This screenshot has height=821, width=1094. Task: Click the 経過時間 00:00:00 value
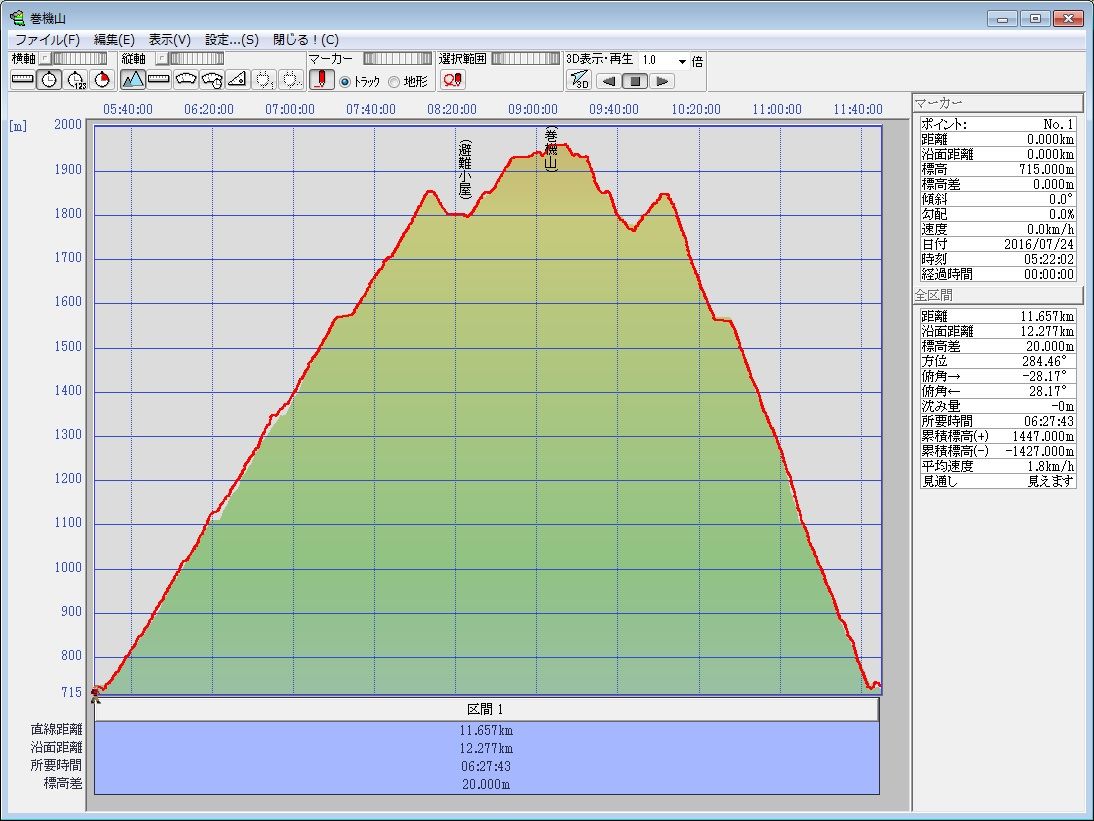[1049, 274]
